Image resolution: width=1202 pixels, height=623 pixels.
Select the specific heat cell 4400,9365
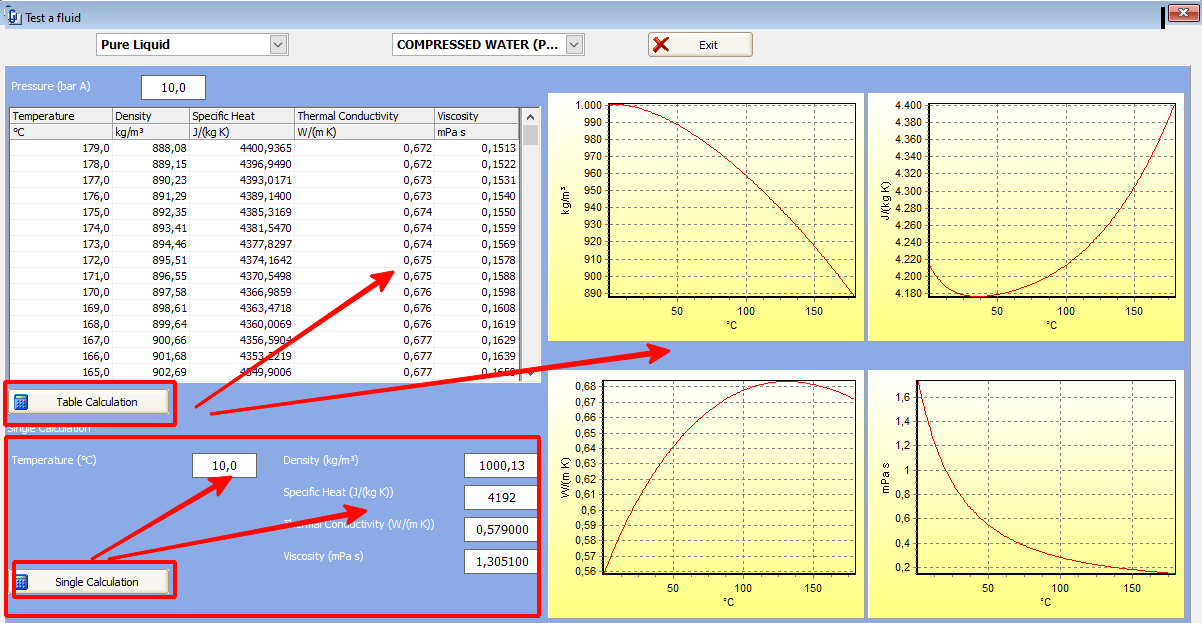(x=242, y=148)
